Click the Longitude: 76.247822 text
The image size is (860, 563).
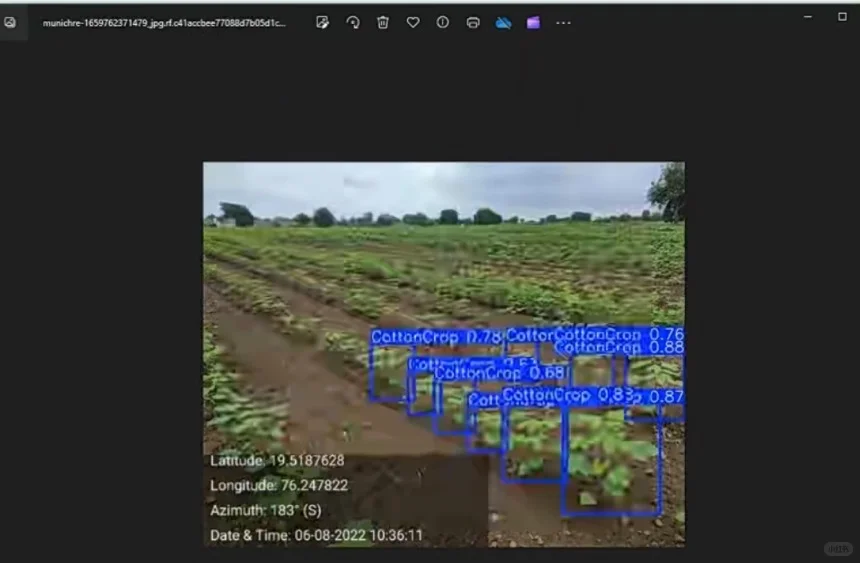pyautogui.click(x=279, y=486)
